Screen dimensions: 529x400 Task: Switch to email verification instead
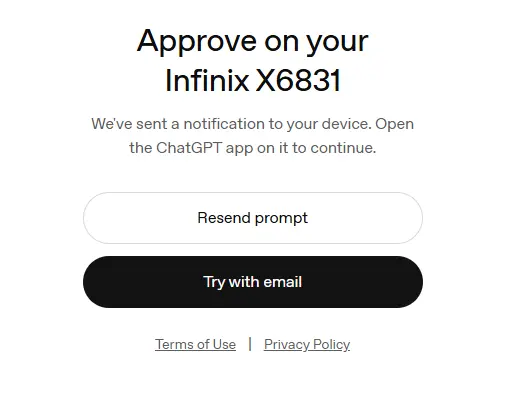[253, 282]
